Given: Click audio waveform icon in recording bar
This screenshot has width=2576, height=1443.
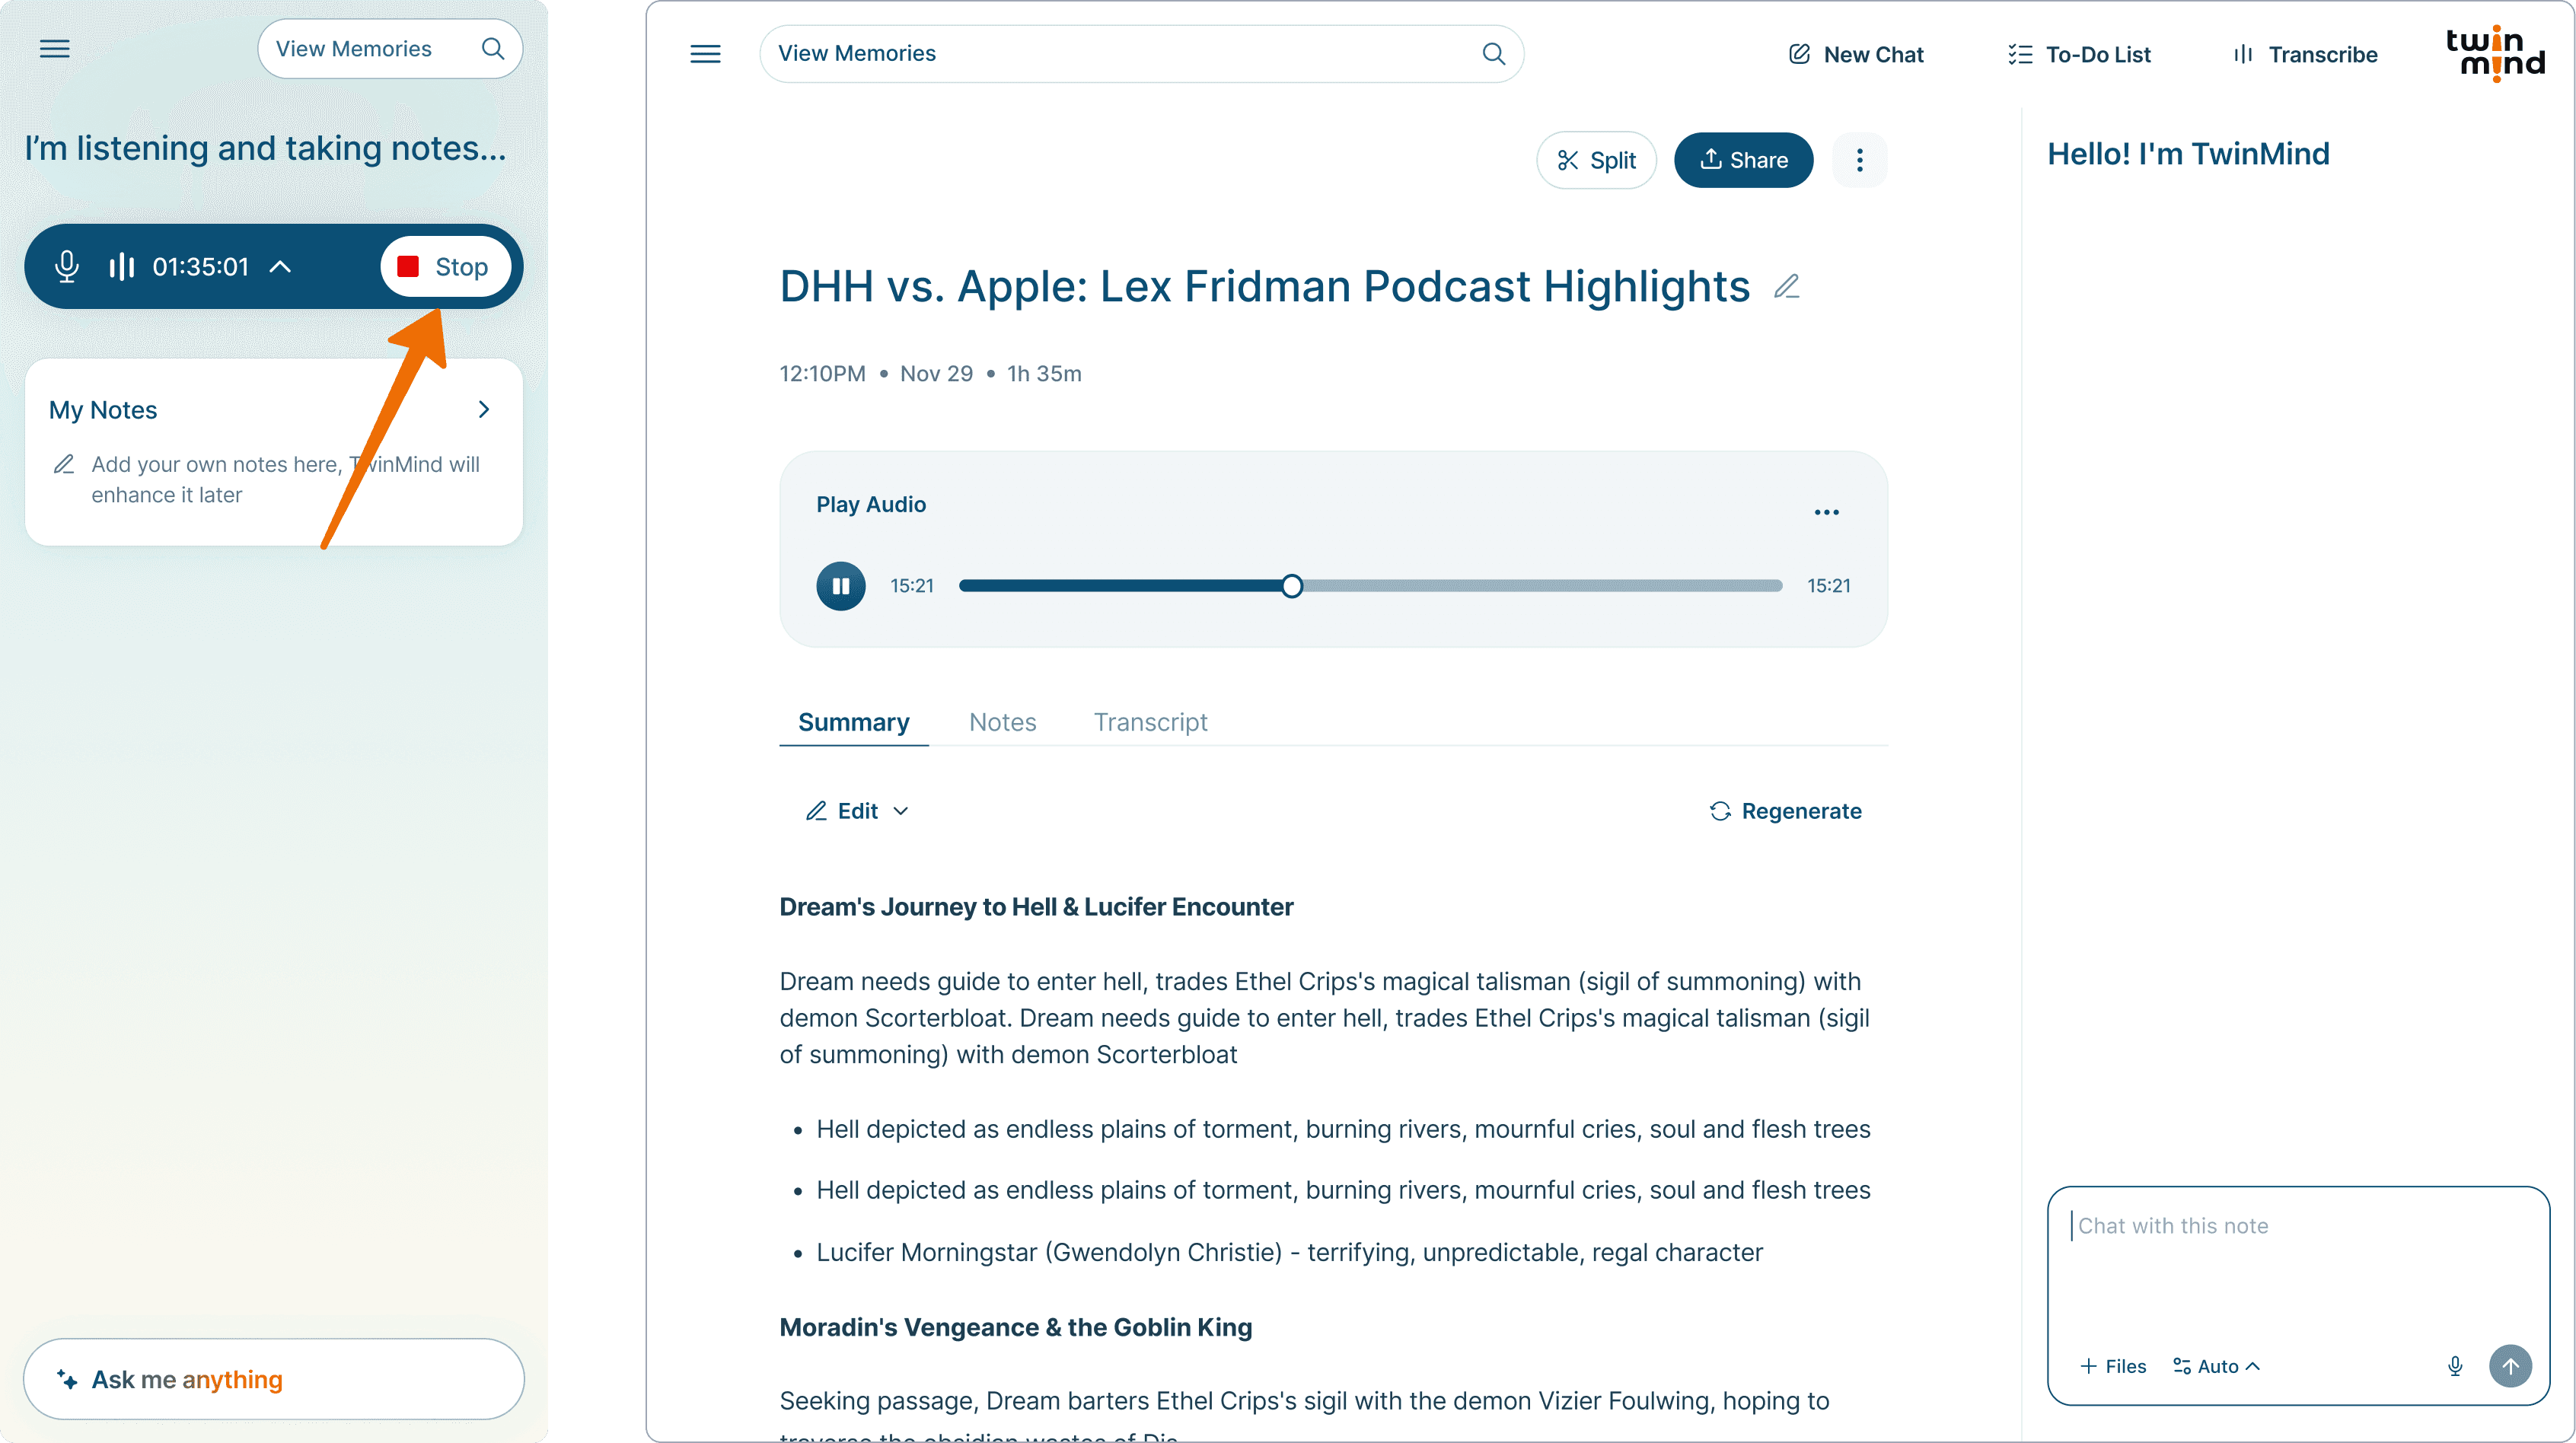Looking at the screenshot, I should (x=122, y=266).
